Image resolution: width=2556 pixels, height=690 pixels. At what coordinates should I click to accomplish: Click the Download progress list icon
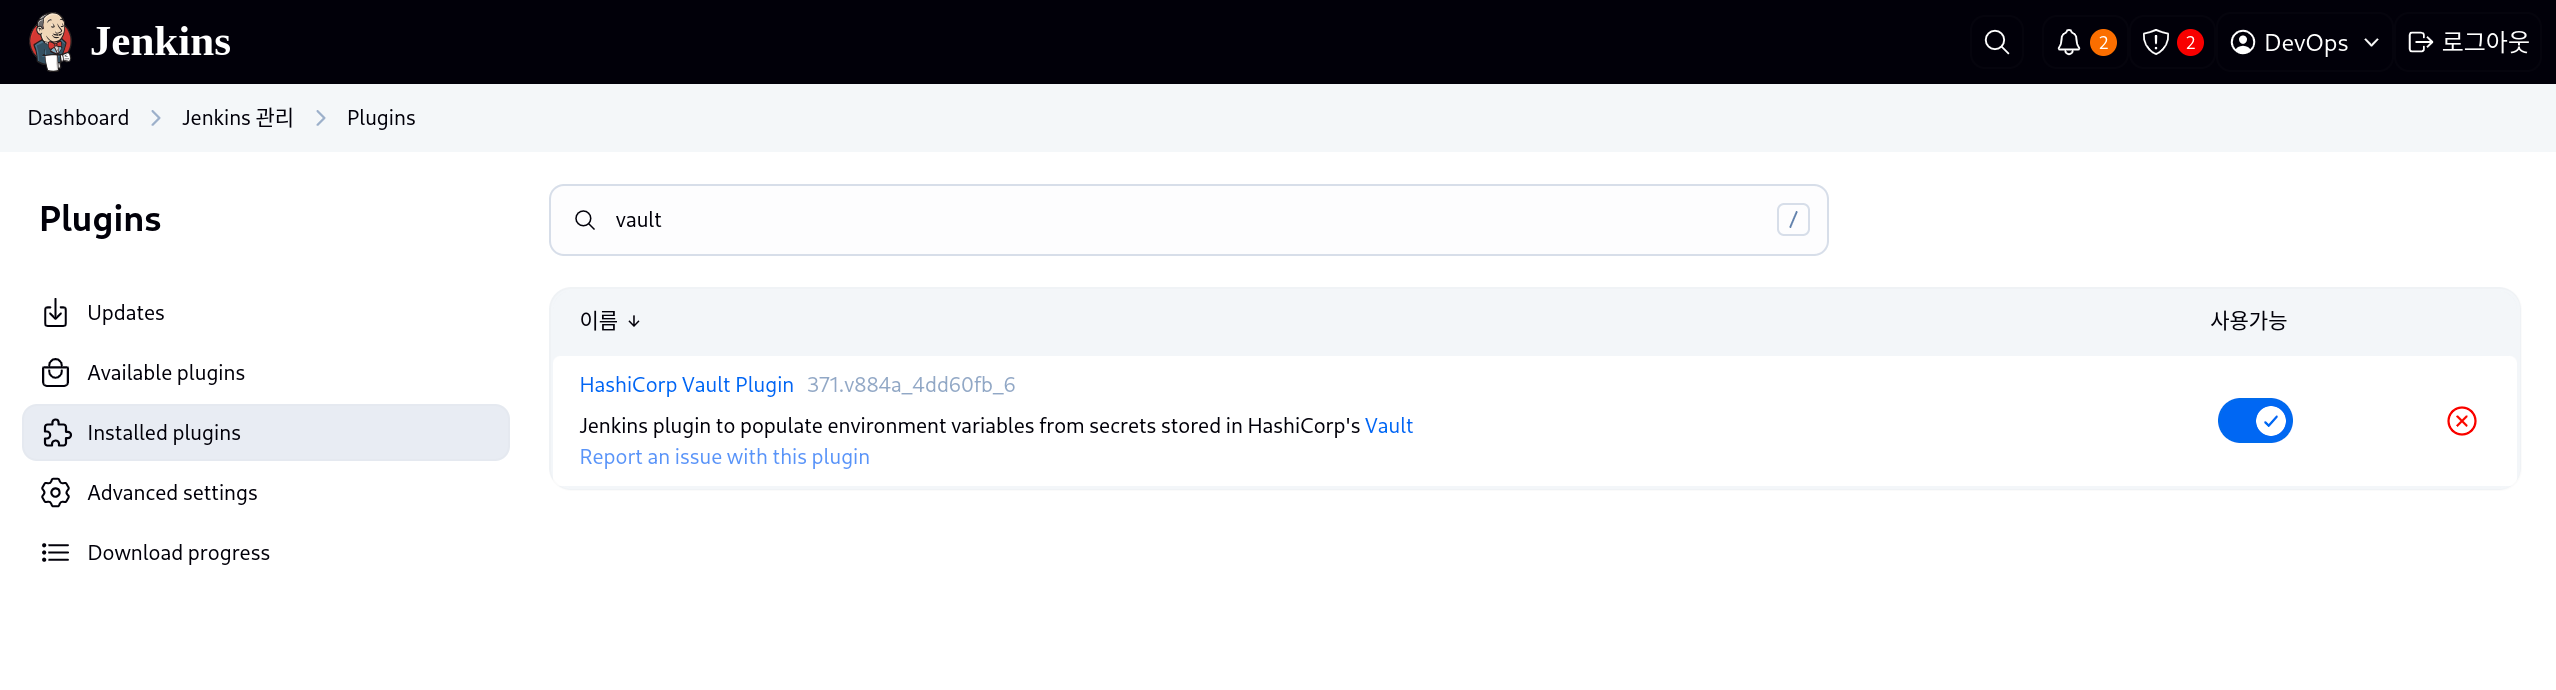[x=55, y=553]
